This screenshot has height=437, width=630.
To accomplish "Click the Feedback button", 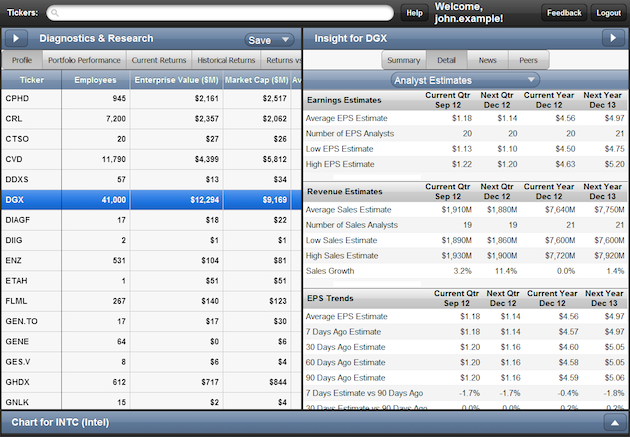I will (564, 13).
